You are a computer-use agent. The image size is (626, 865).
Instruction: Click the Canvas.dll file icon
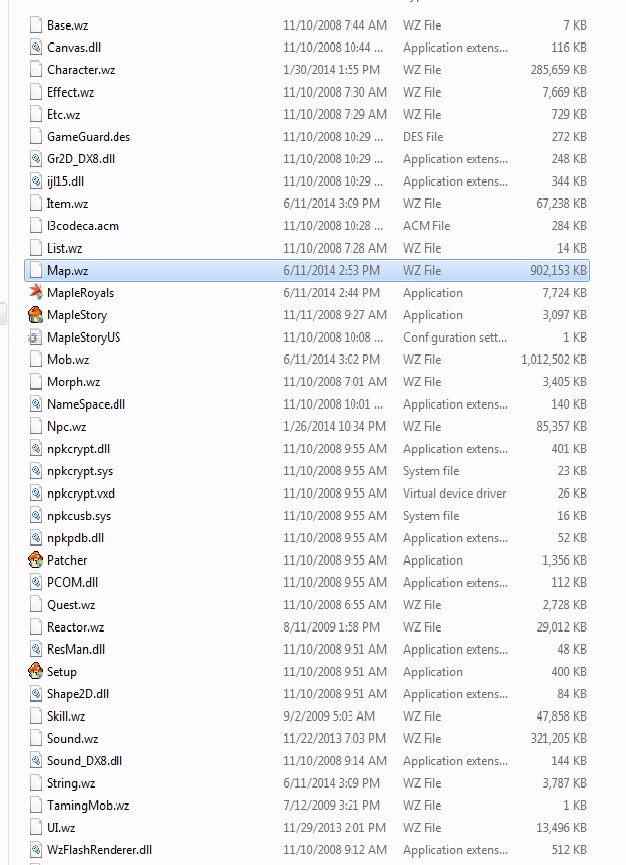[x=35, y=47]
